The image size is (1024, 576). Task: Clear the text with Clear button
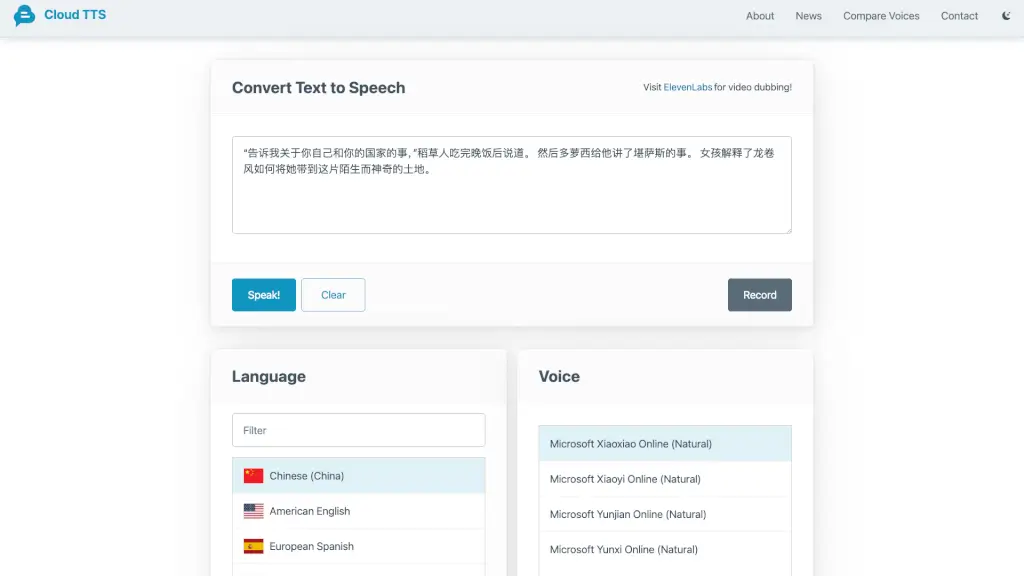click(333, 295)
